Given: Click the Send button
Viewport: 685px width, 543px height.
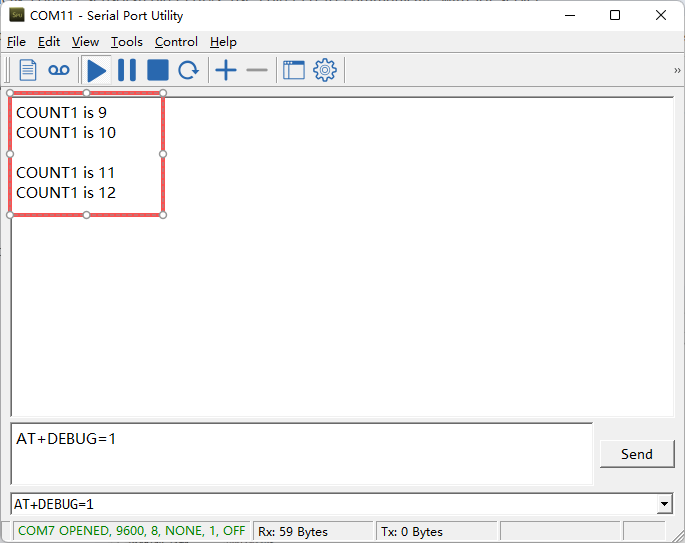Looking at the screenshot, I should pos(637,454).
